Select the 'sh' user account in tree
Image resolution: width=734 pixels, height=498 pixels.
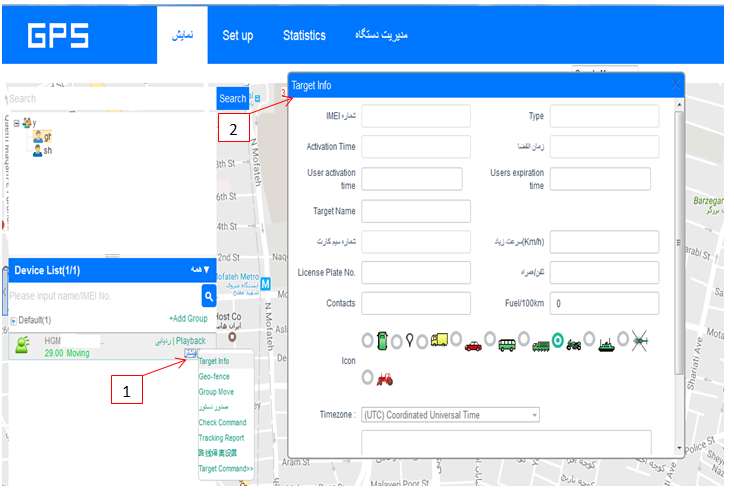(x=43, y=151)
